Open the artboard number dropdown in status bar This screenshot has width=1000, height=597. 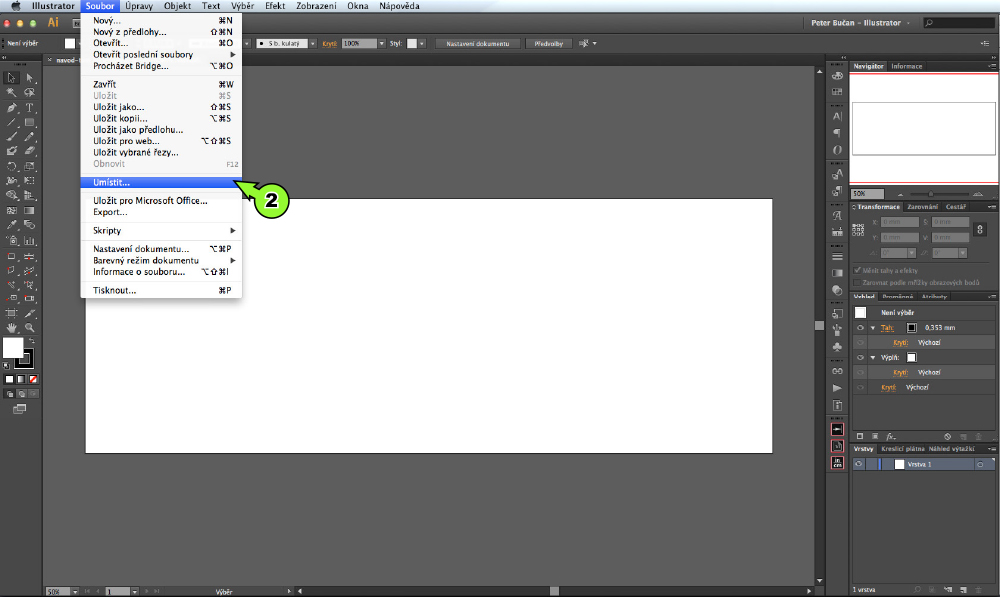point(135,592)
